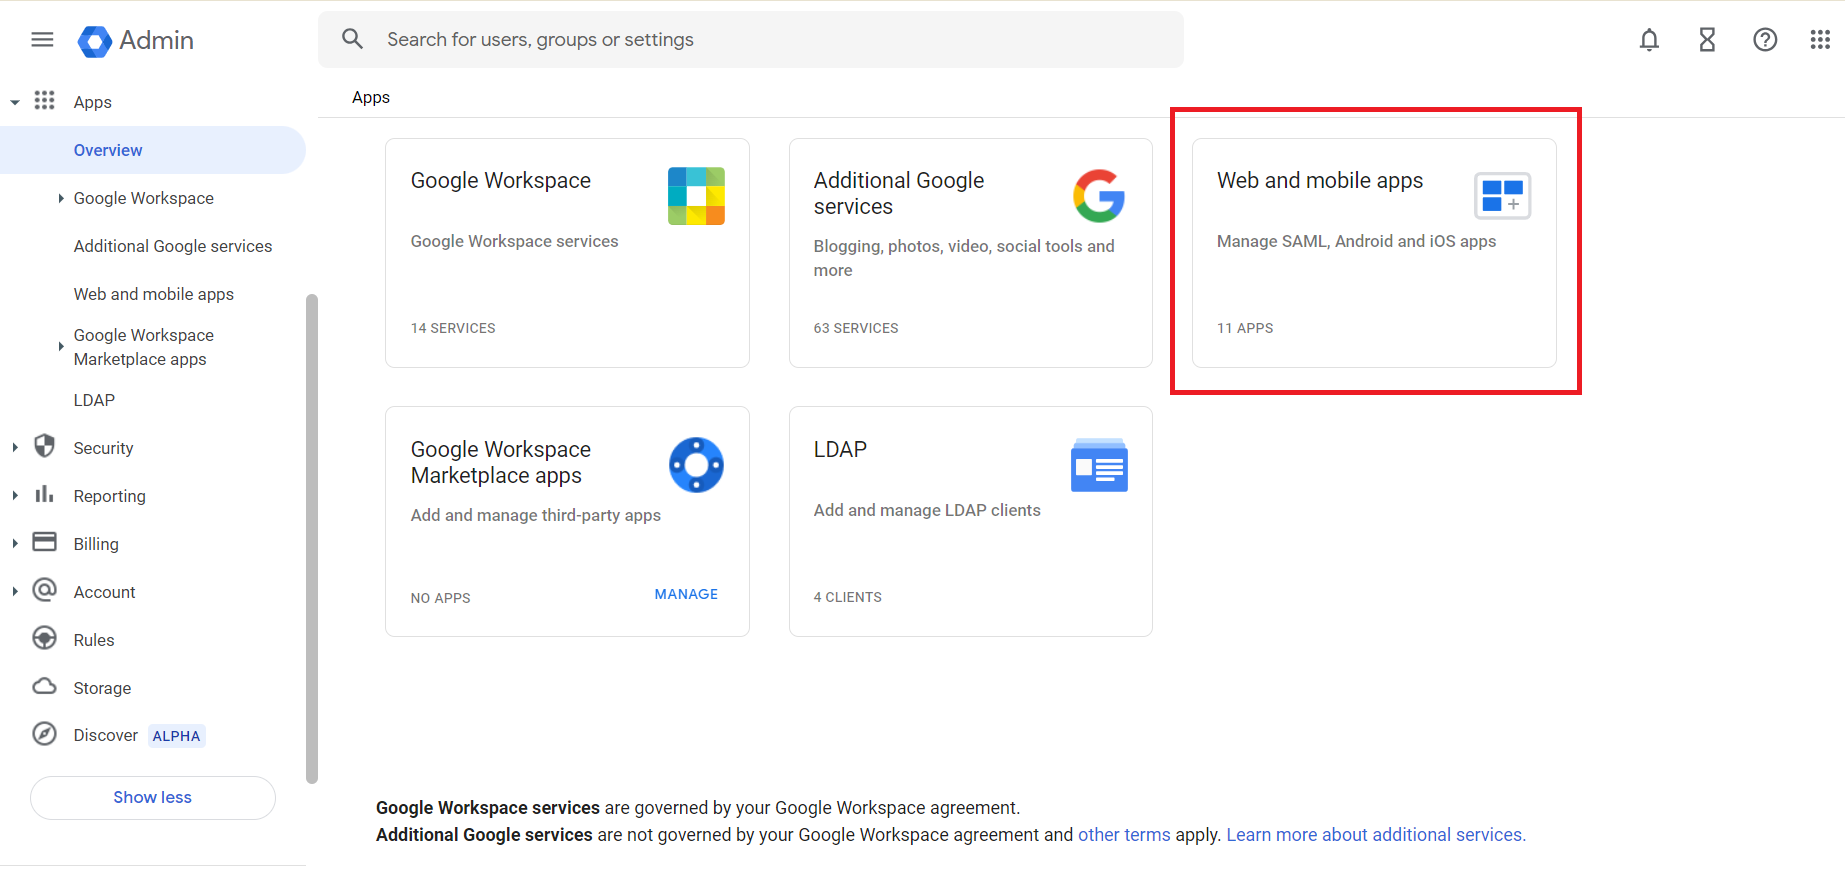Open the Google apps grid launcher
The image size is (1845, 872).
1820,40
